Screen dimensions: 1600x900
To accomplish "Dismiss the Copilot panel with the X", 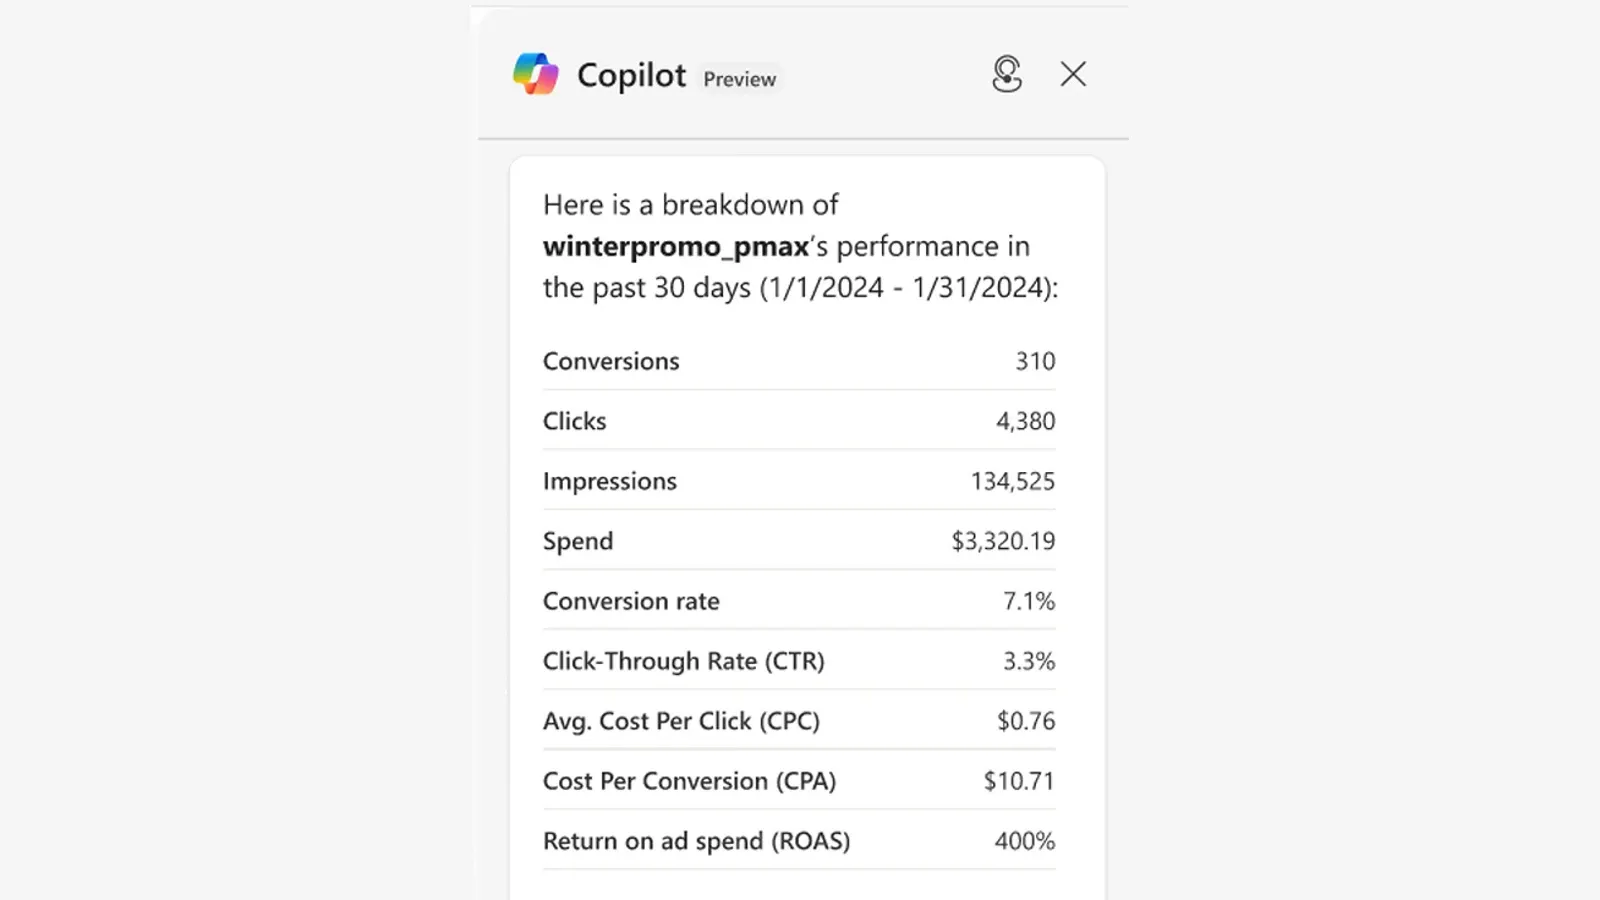I will [x=1072, y=74].
